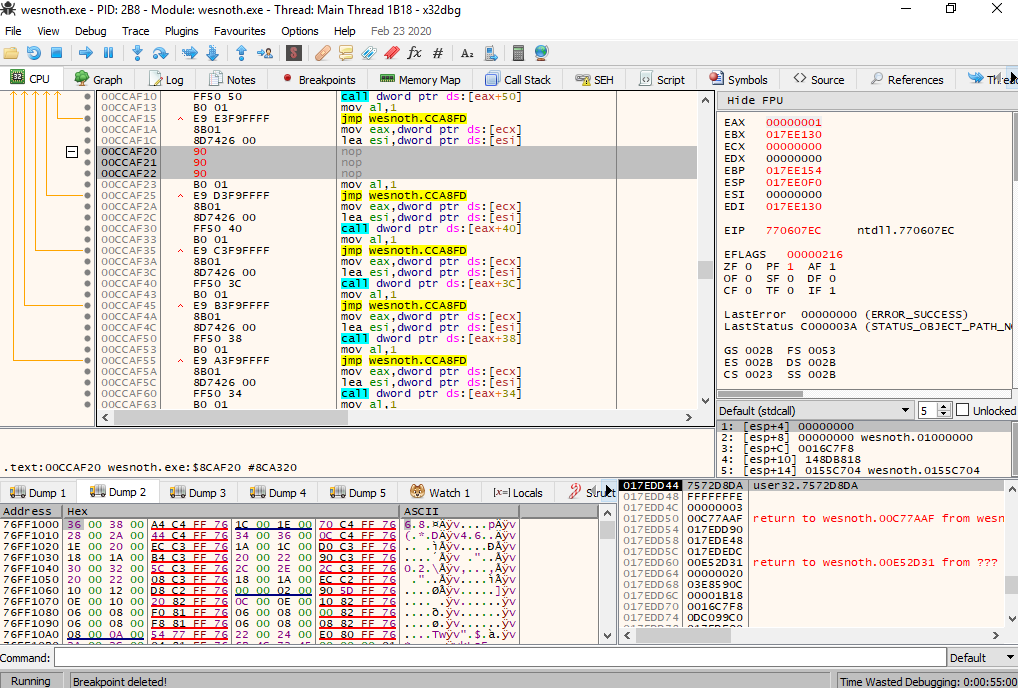
Task: Click the disassembly scrollbar down arrow
Action: 706,401
